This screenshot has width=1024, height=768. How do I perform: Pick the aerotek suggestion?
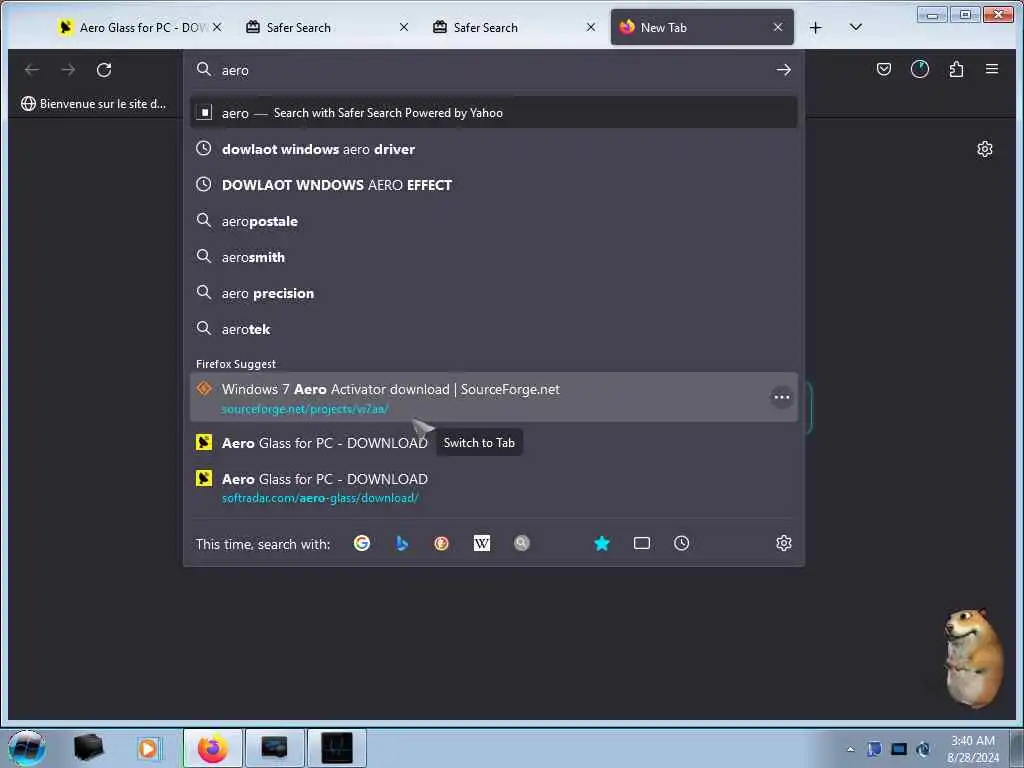[494, 329]
